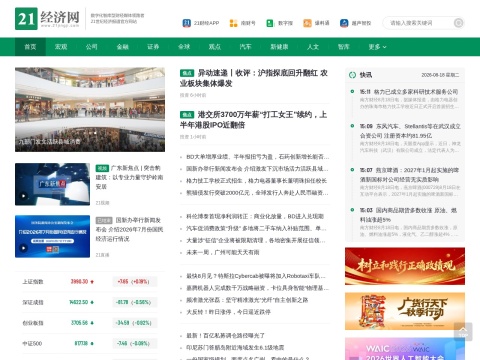Viewport: 480px width, 360px height.
Task: Open the 广货行天下 秋季行动 banner
Action: [405, 311]
